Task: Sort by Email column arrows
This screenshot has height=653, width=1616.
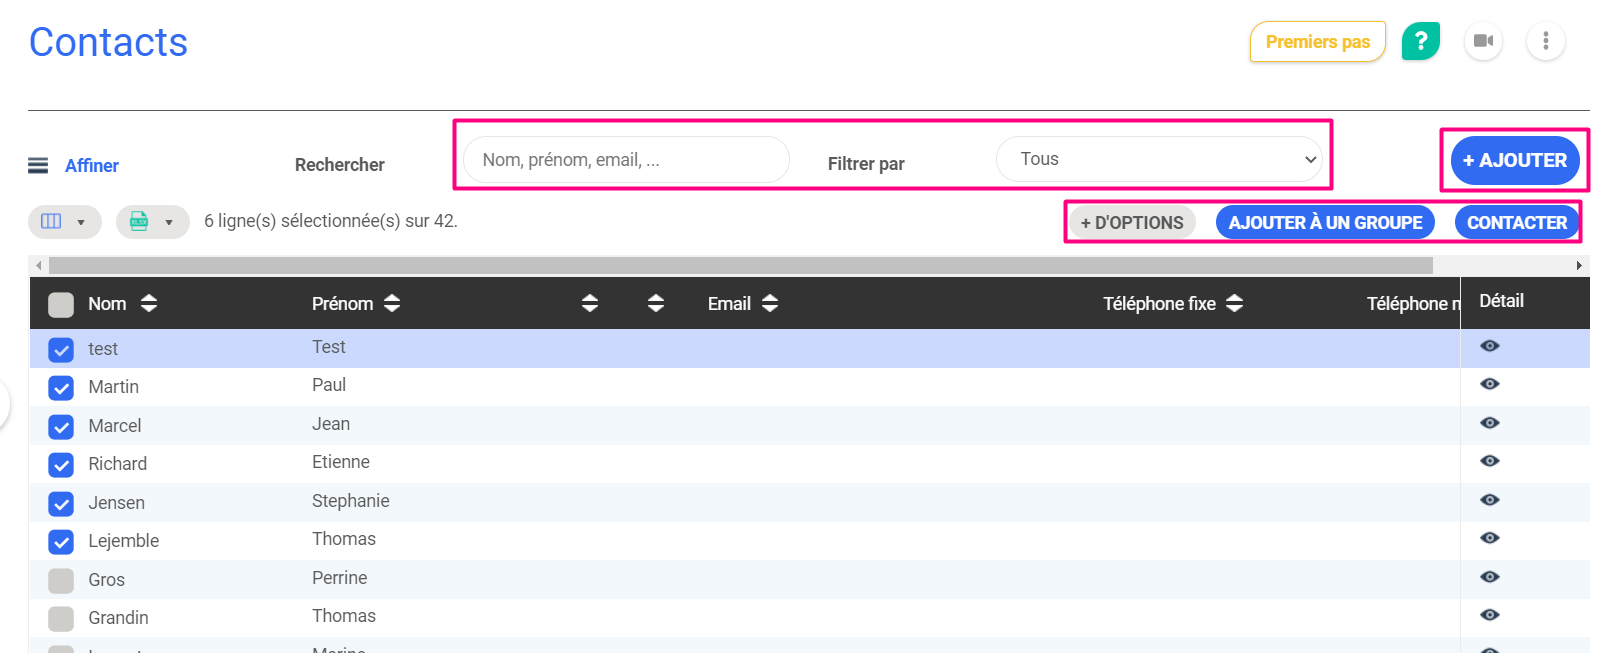Action: [x=769, y=303]
